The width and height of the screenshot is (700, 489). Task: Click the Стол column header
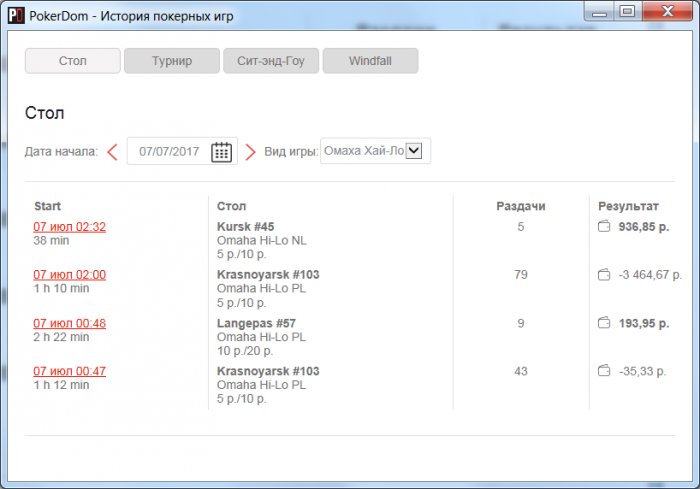231,206
